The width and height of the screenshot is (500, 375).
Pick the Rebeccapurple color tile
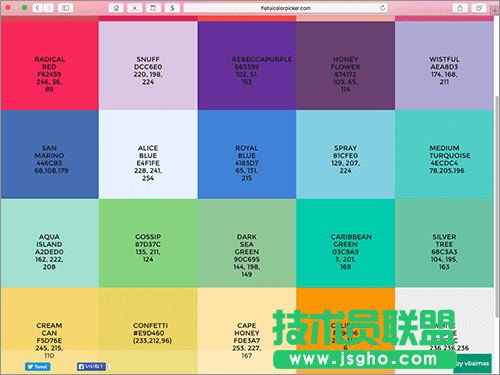(247, 66)
